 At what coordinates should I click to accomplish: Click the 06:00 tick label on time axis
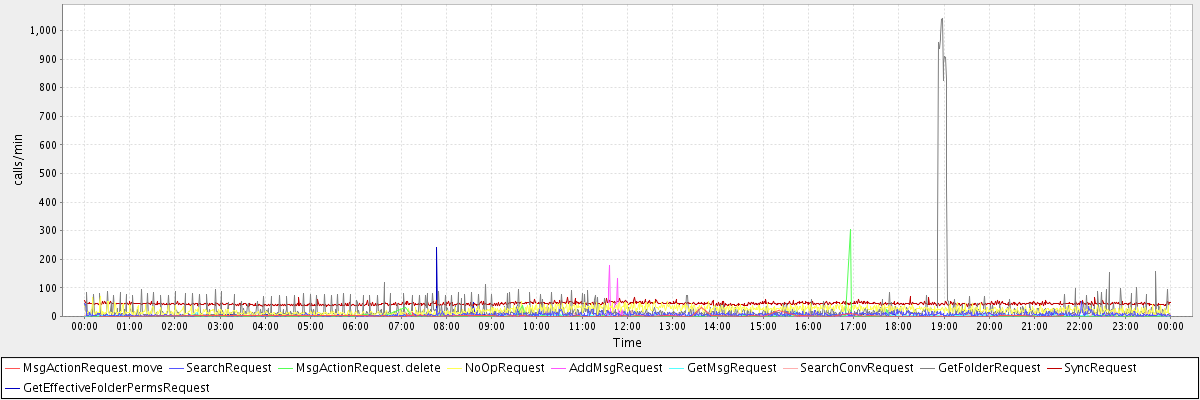point(356,326)
